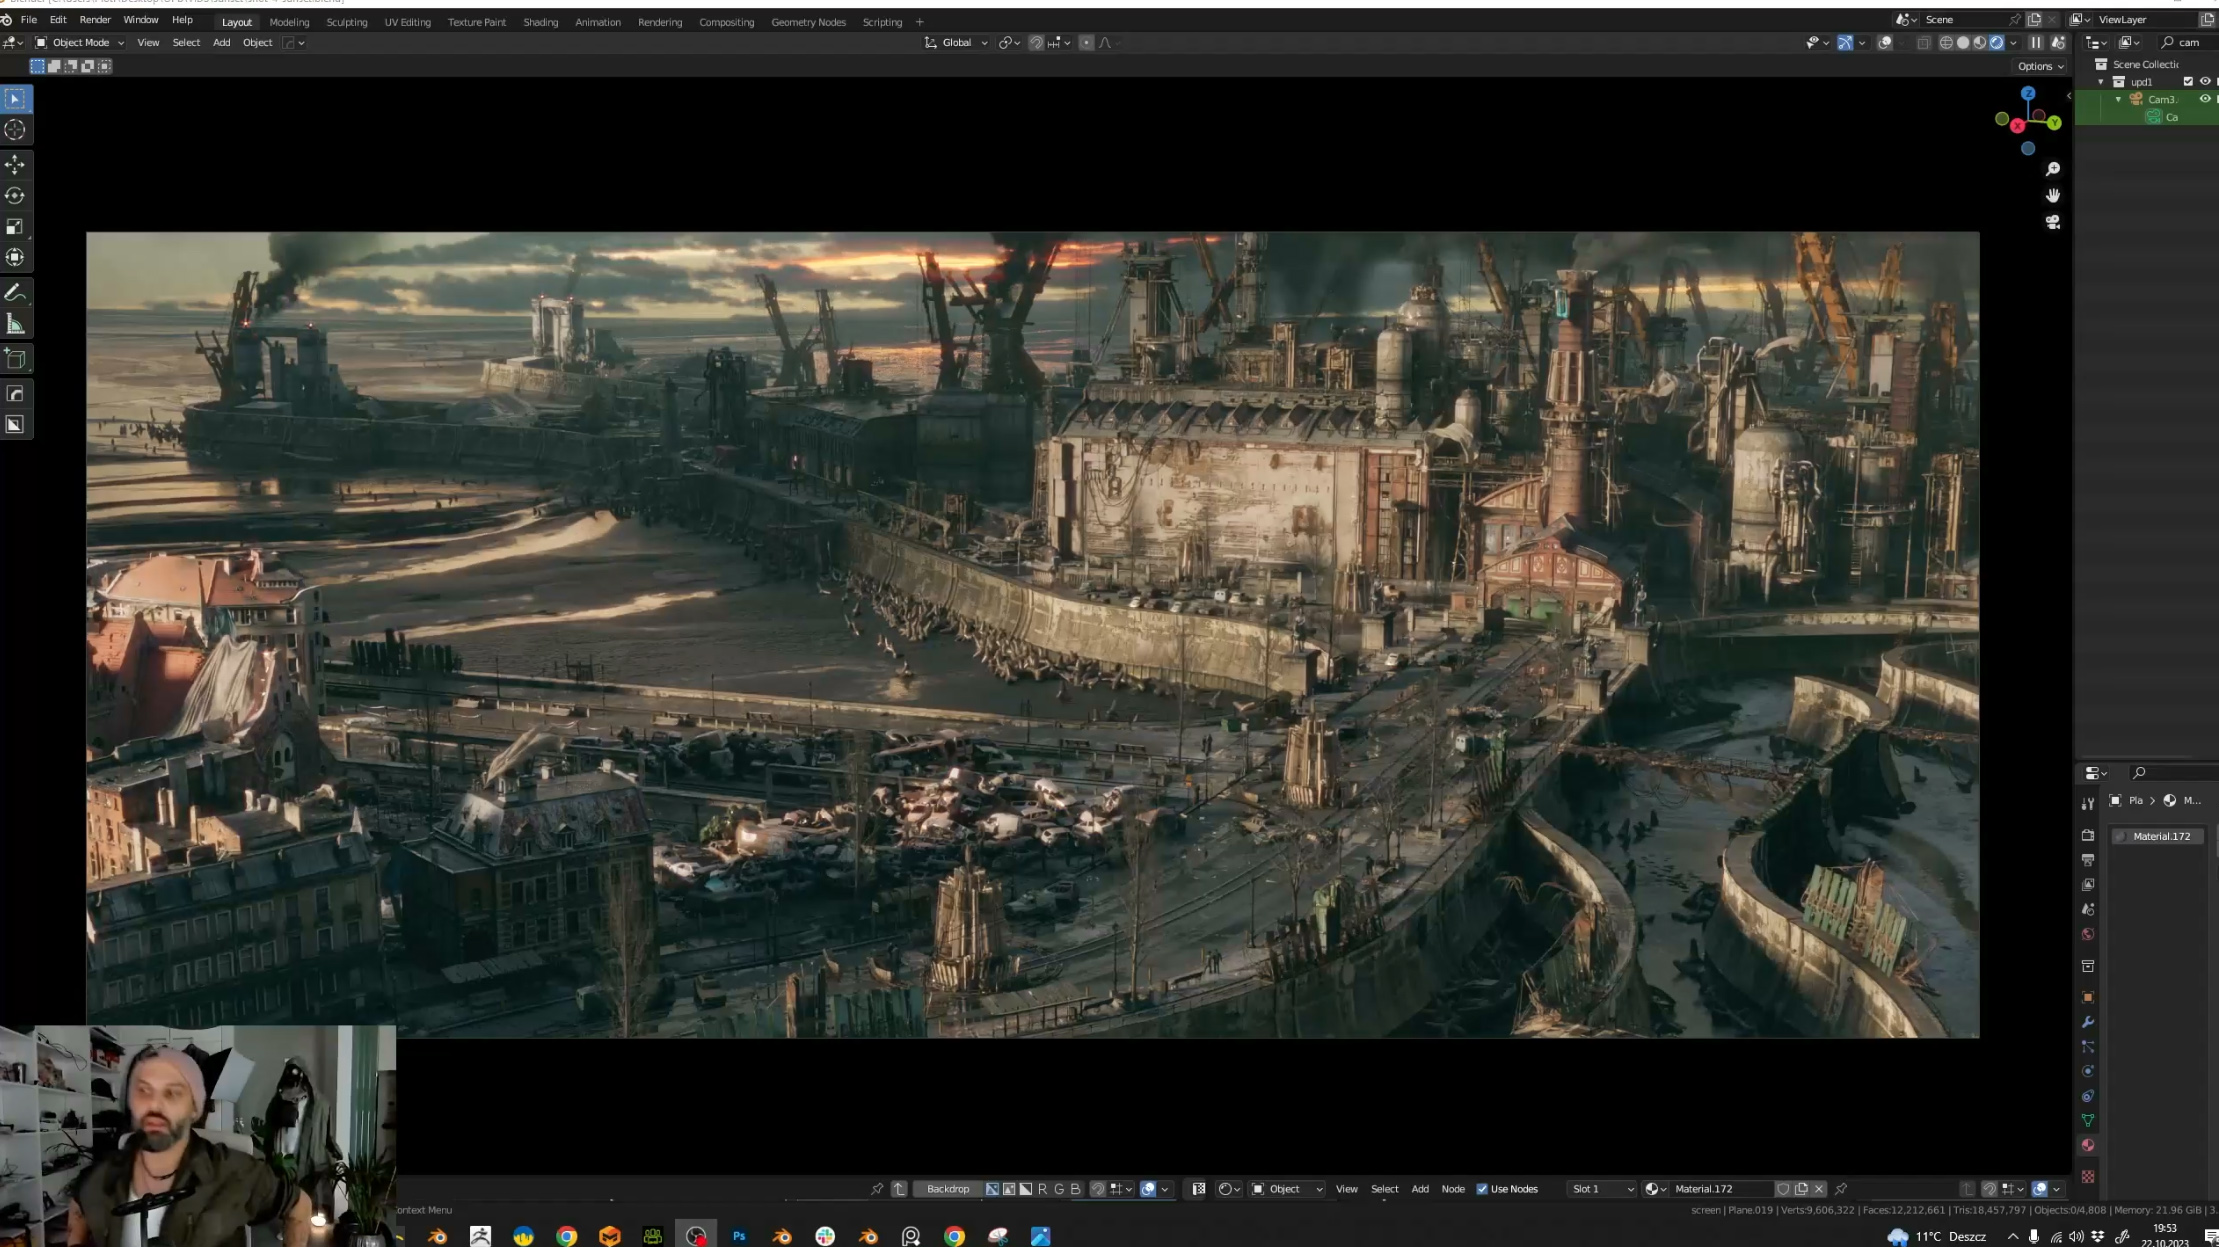Click the Backdrop button in node editor

pyautogui.click(x=947, y=1189)
